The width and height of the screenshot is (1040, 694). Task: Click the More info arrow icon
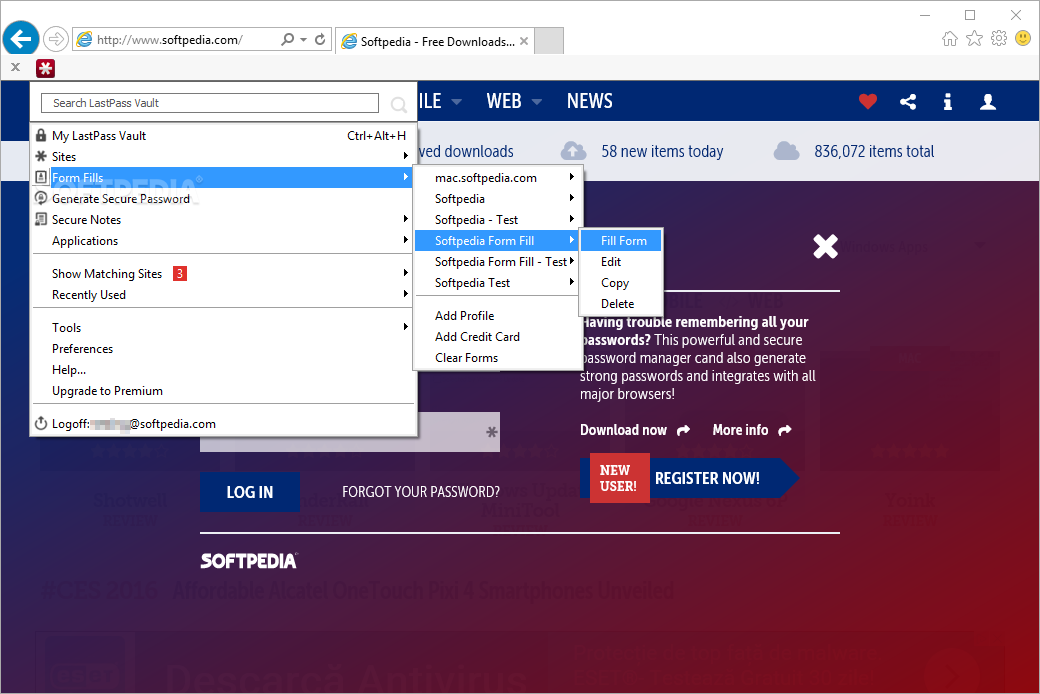(x=785, y=431)
